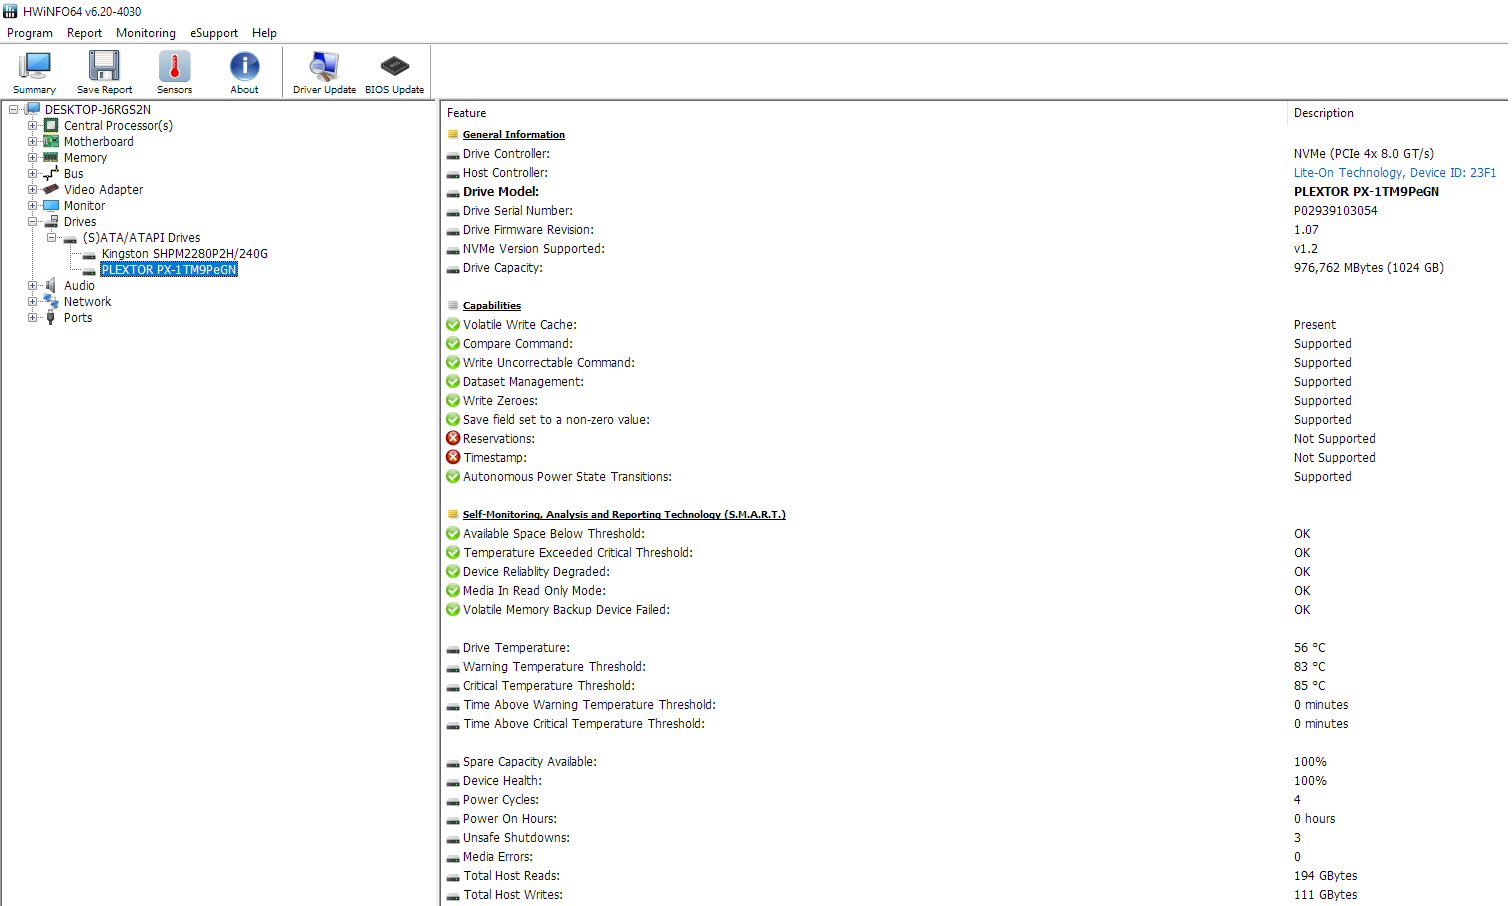Viewport: 1512px width, 906px height.
Task: Select PLEXTOR PX-1TM9PeGN in the tree
Action: coord(169,270)
